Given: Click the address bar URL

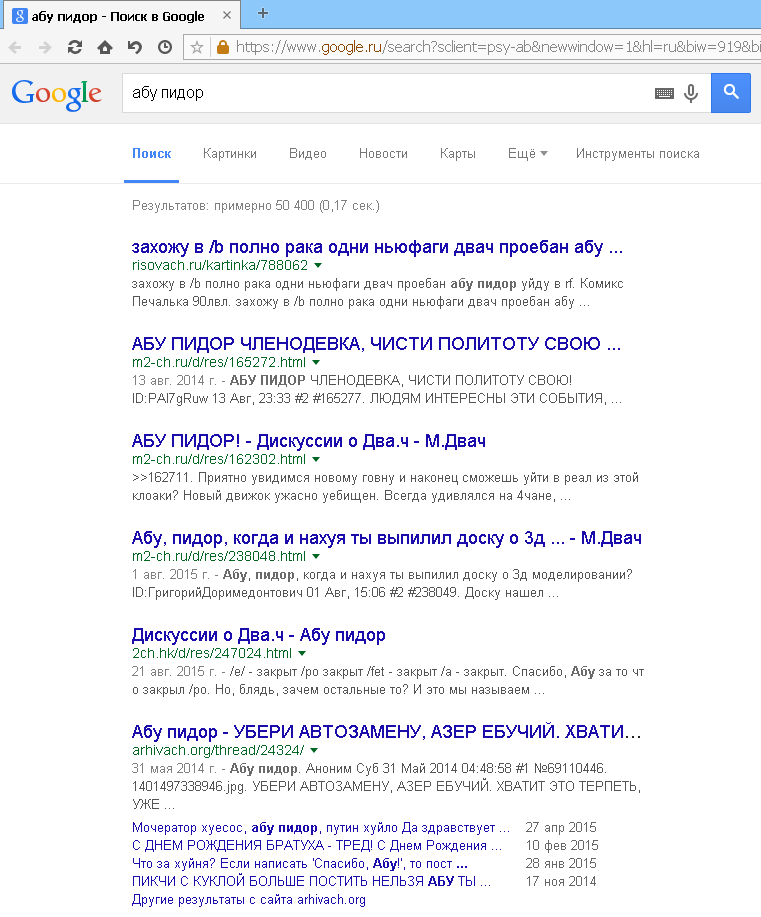Looking at the screenshot, I should (497, 47).
